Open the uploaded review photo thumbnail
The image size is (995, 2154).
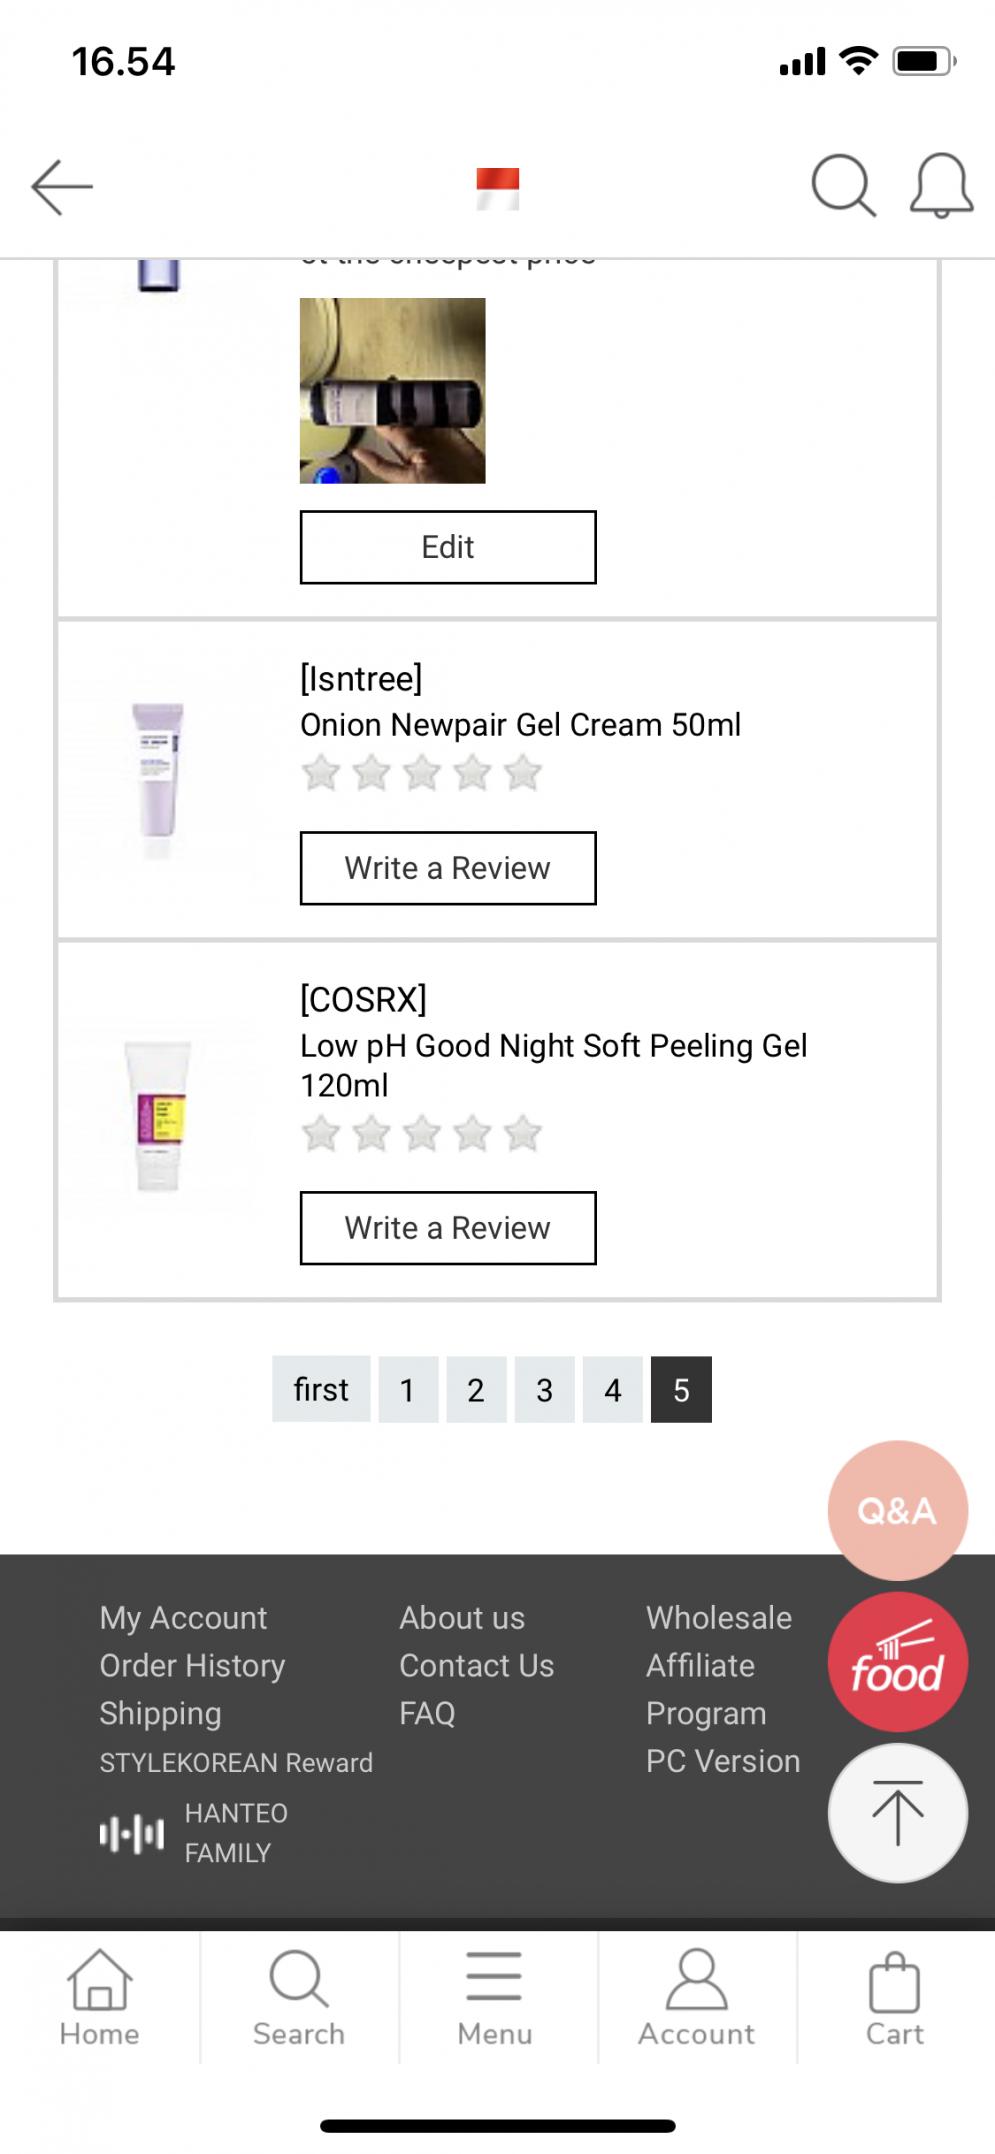(x=392, y=391)
